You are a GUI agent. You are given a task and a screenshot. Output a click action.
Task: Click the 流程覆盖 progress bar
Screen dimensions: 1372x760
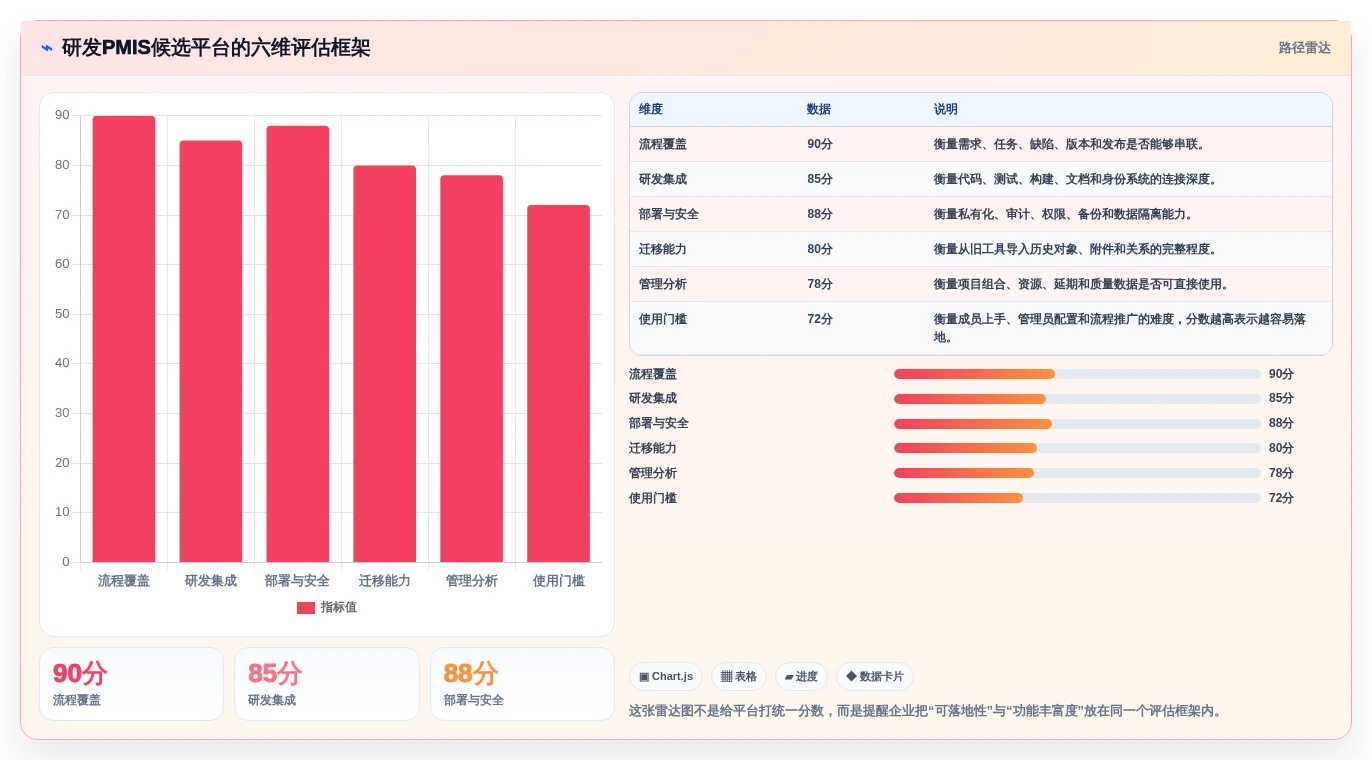[1077, 374]
